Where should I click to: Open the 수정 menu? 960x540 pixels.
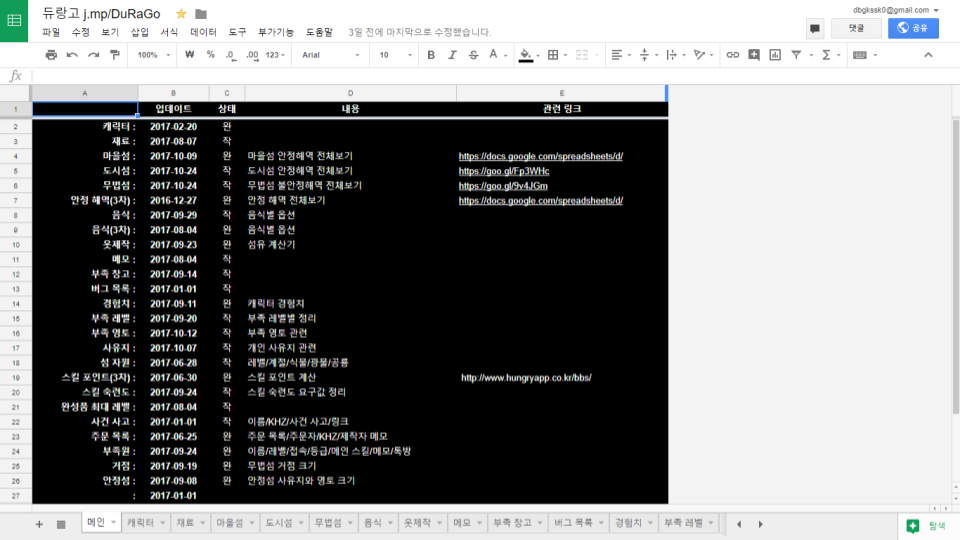pyautogui.click(x=80, y=32)
